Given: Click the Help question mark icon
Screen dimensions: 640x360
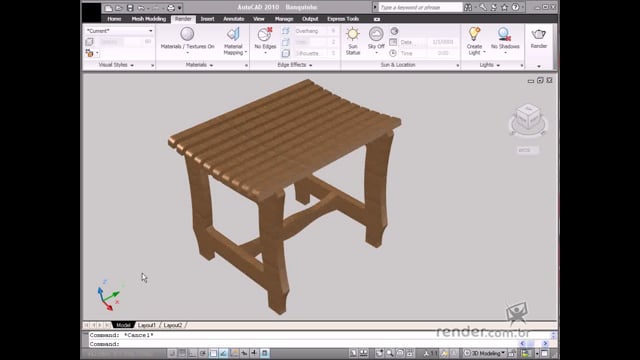Looking at the screenshot, I should click(x=516, y=7).
